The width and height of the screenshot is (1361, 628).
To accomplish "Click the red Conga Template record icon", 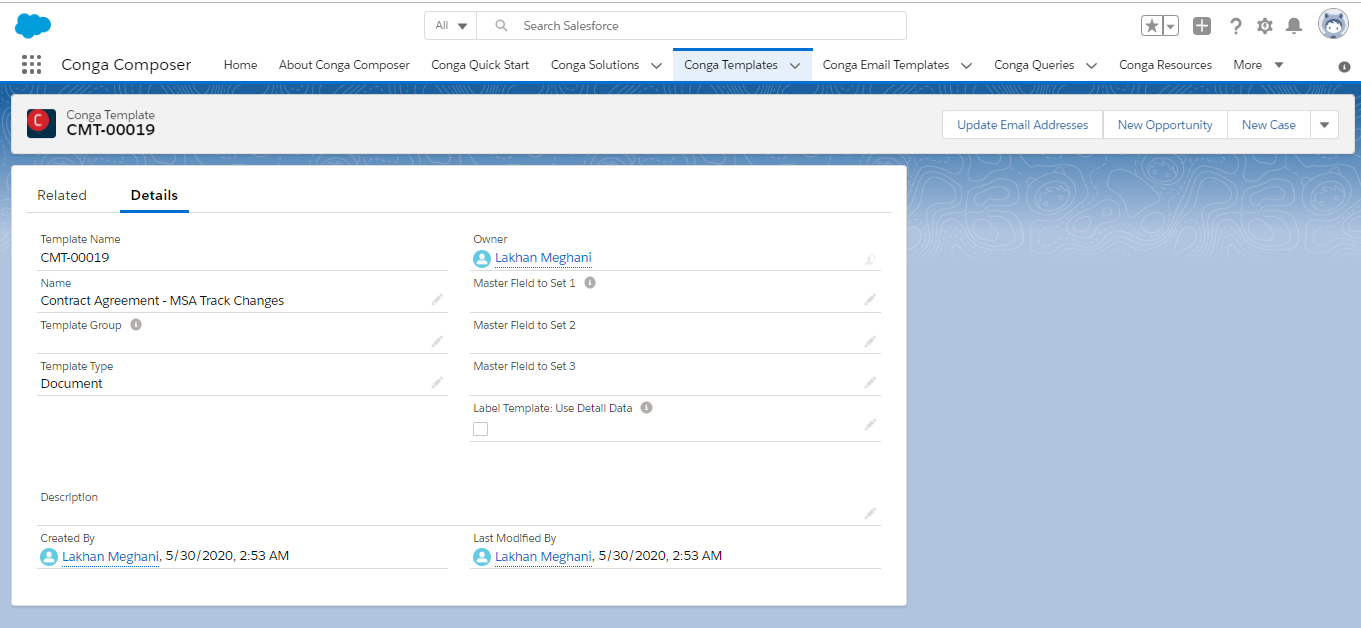I will (x=41, y=124).
